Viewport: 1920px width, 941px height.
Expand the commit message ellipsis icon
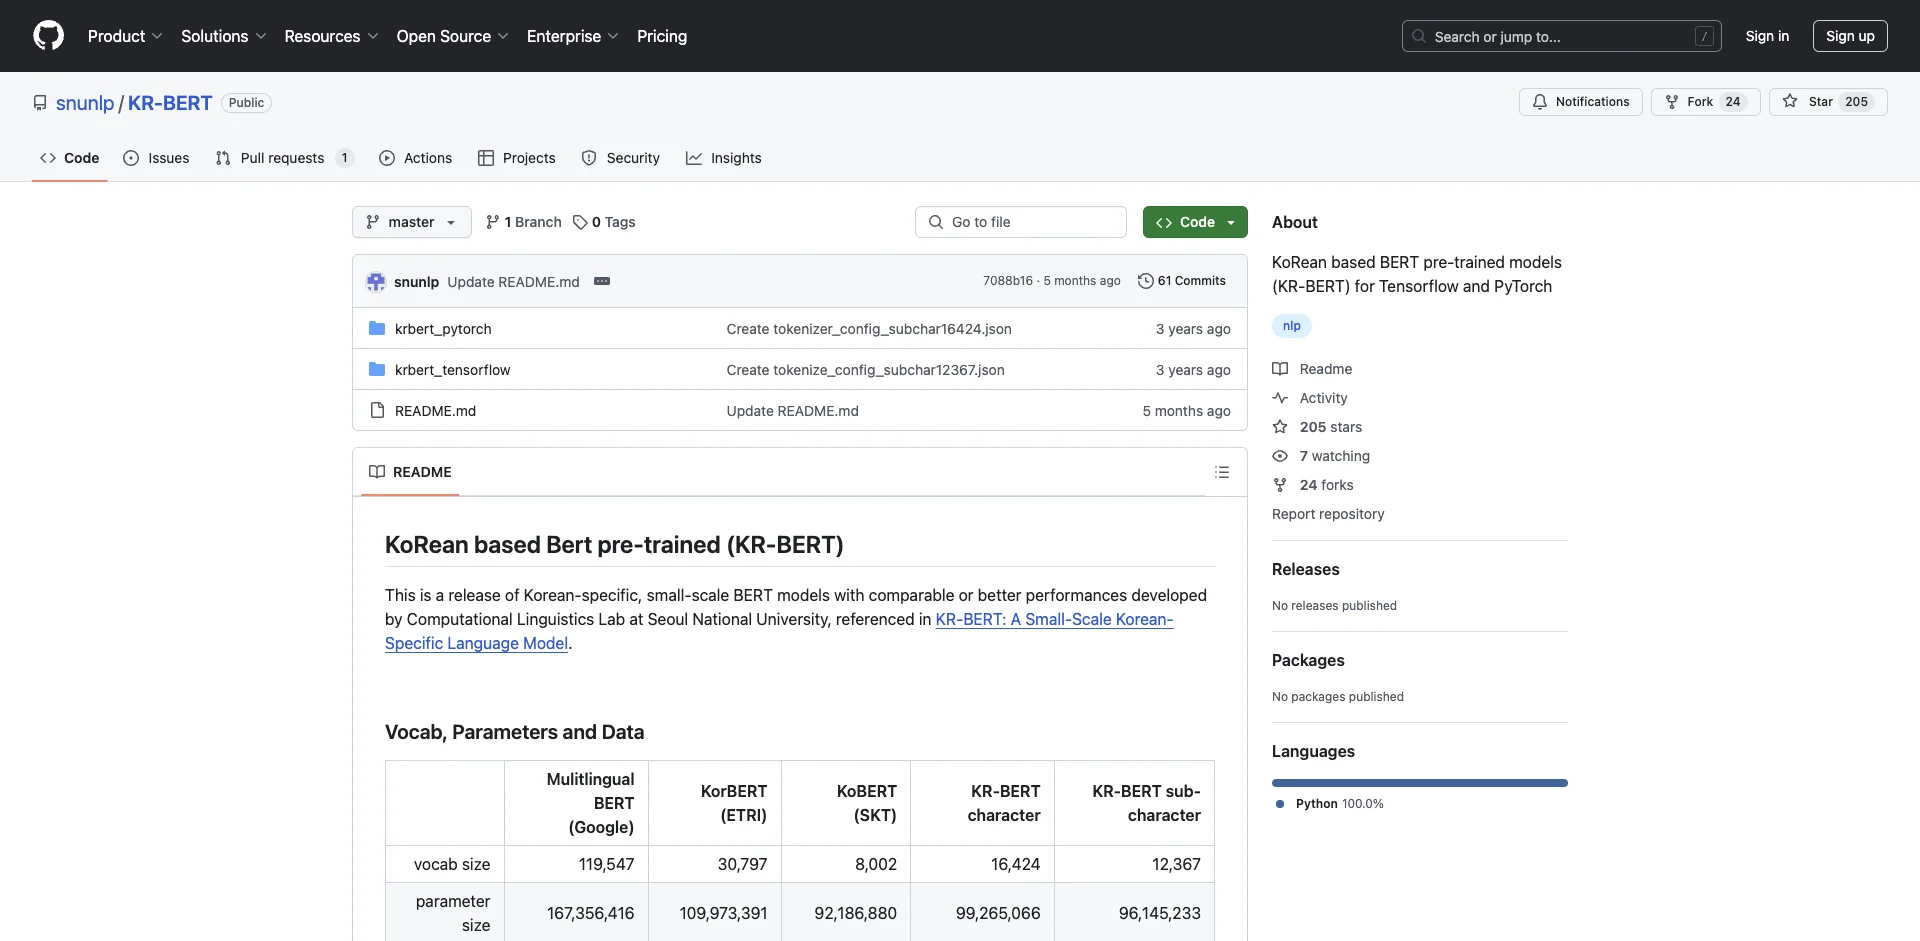click(x=602, y=281)
